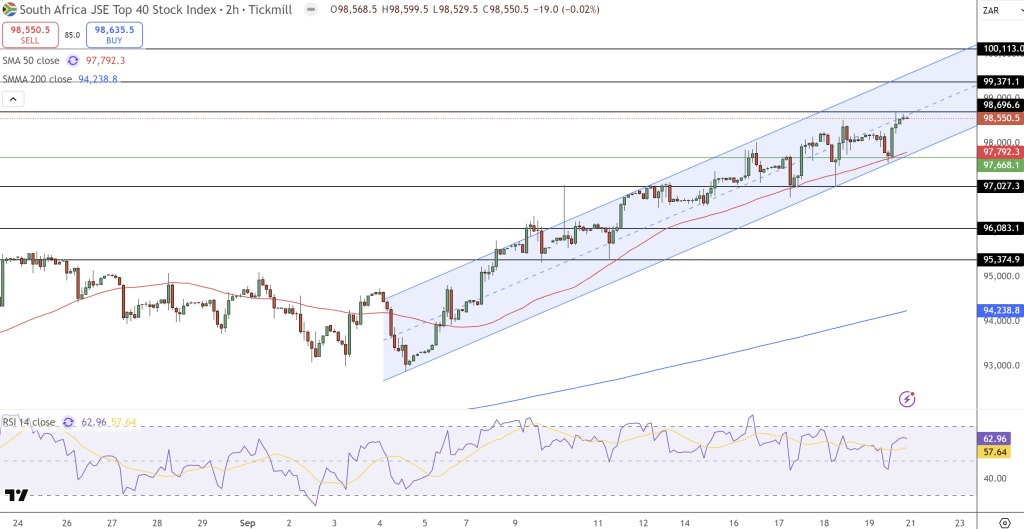Screen dimensions: 1024x529
Task: Select the SMMA 200 close legend label
Action: tap(37, 79)
